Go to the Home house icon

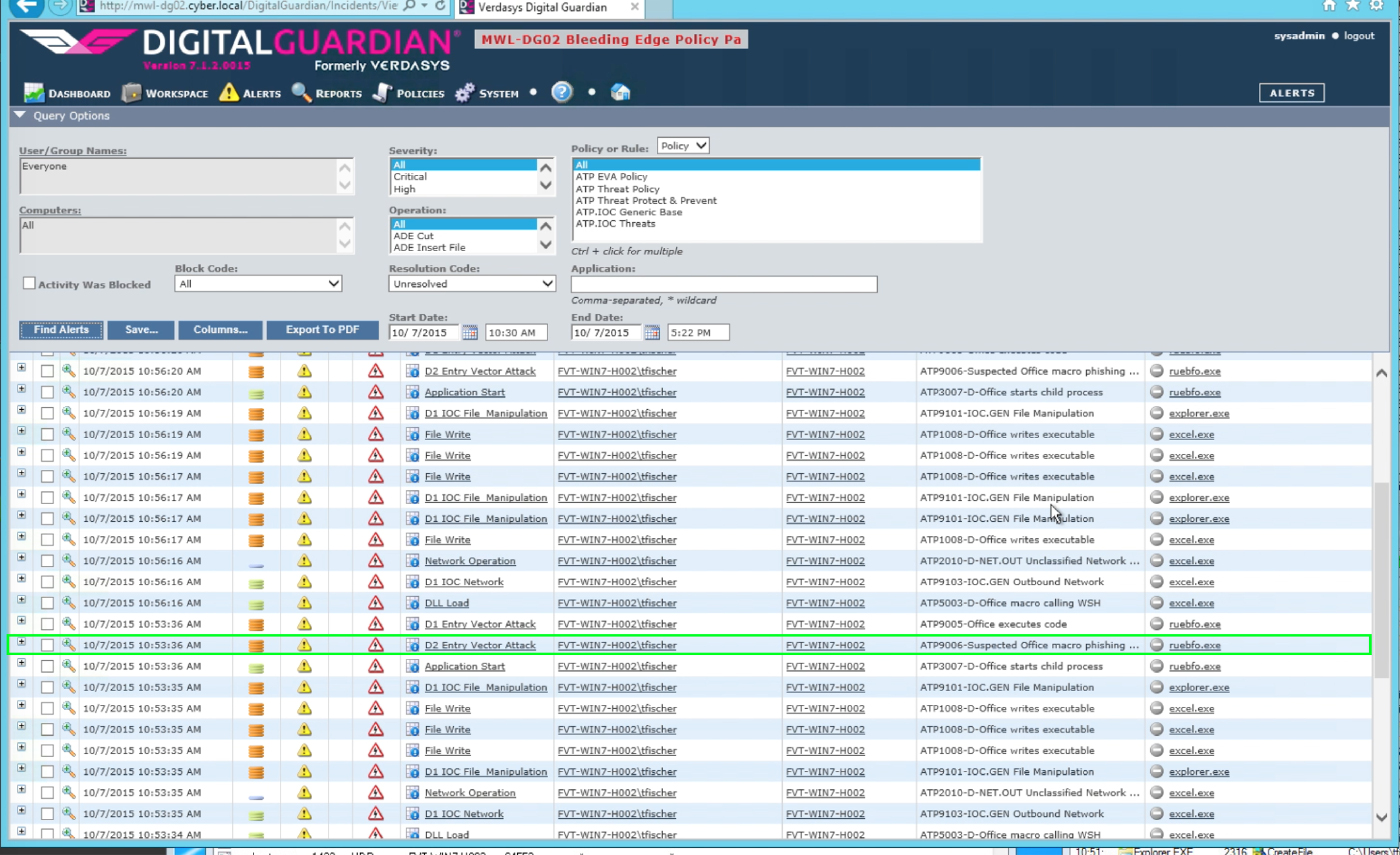coord(620,92)
